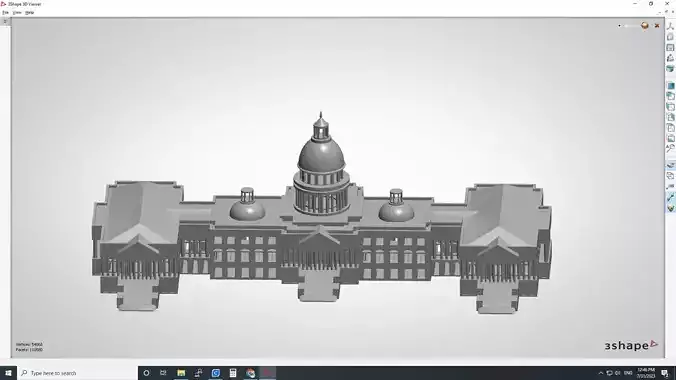Select the shaded teal cube render icon
This screenshot has height=380, width=676.
670,68
